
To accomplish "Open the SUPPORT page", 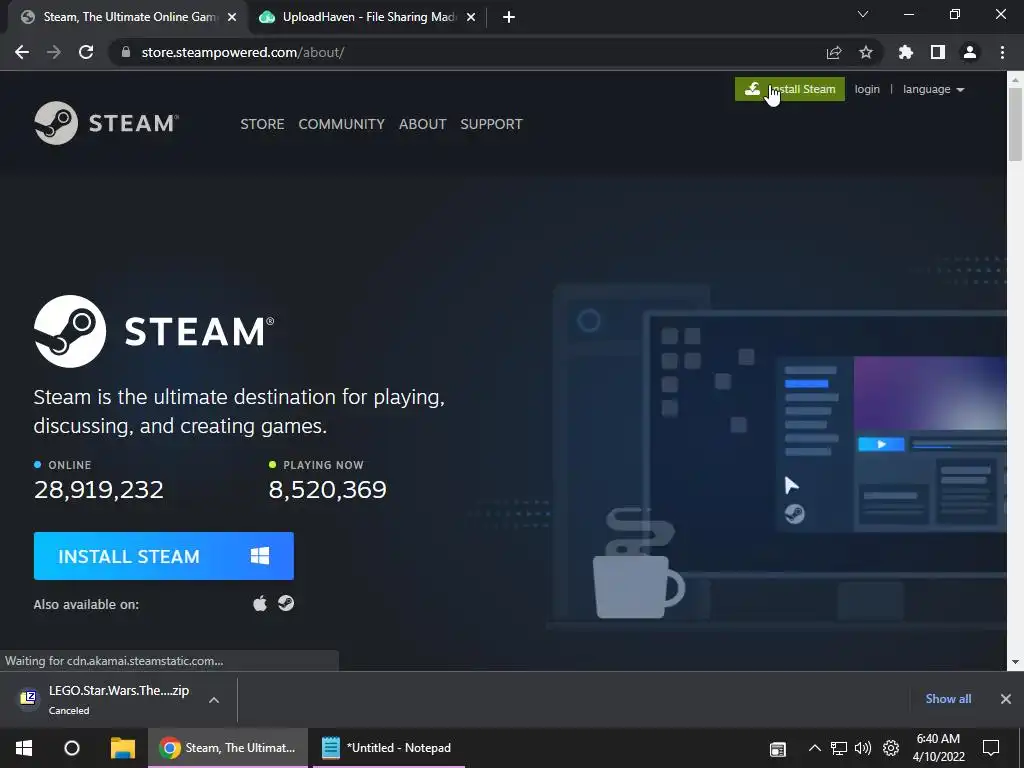I will coord(491,124).
